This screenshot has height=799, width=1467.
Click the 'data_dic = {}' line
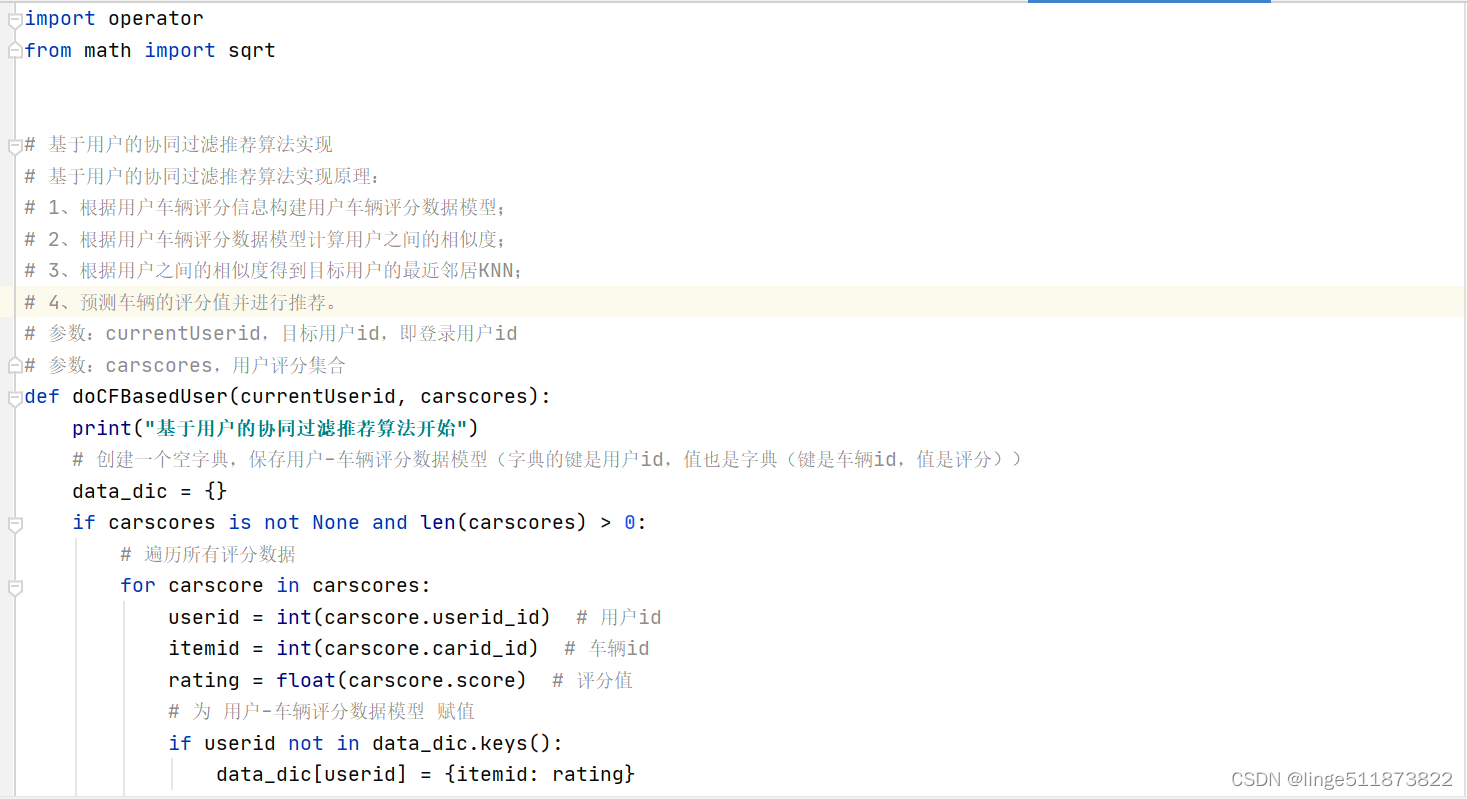[x=150, y=491]
